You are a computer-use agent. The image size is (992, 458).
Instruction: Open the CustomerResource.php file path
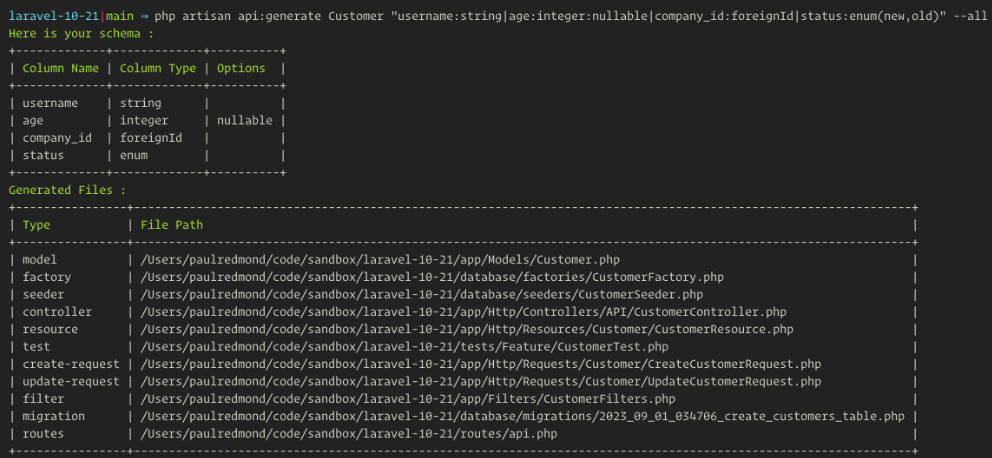[467, 329]
